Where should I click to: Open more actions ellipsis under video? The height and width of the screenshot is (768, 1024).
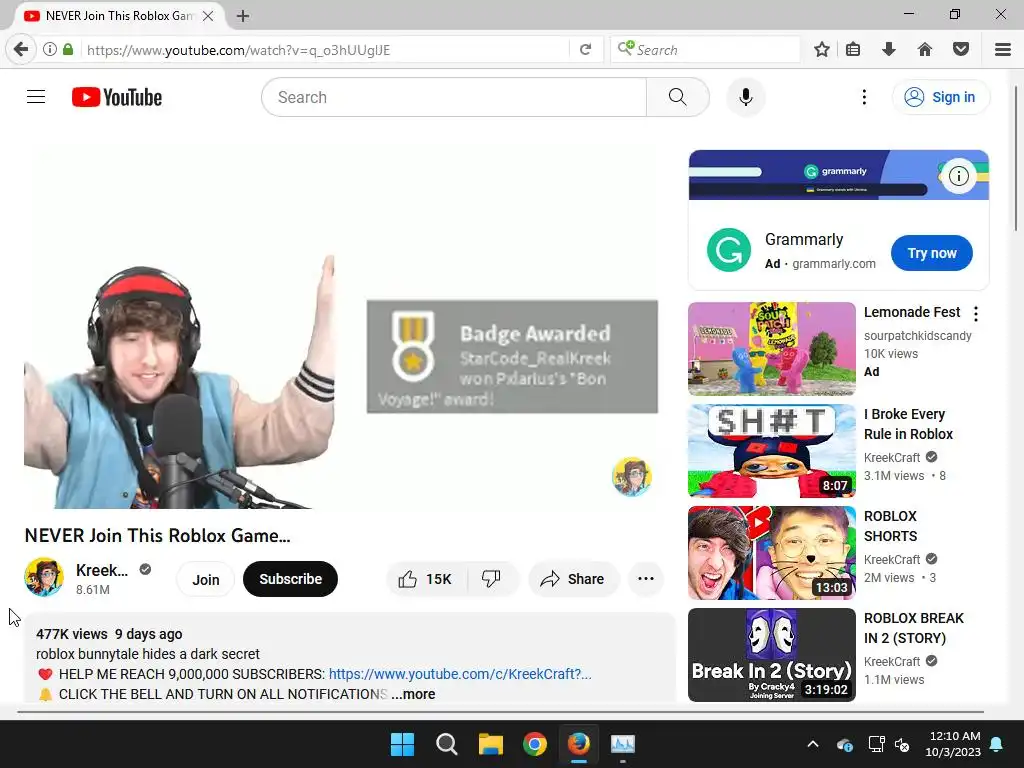pos(646,579)
